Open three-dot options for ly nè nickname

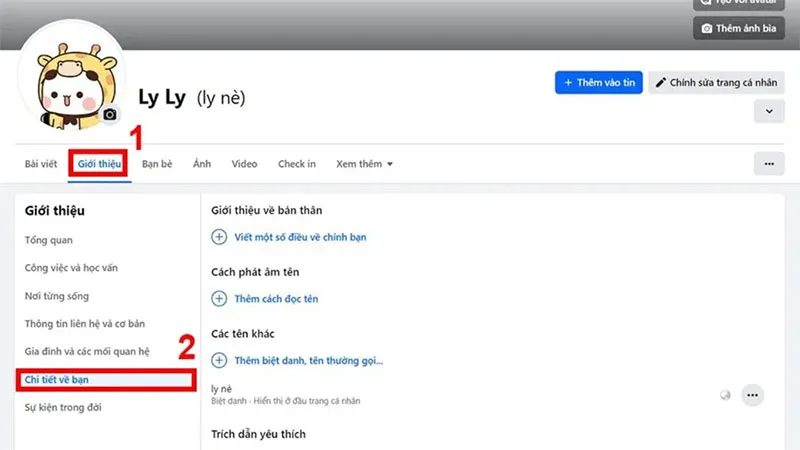tap(753, 395)
